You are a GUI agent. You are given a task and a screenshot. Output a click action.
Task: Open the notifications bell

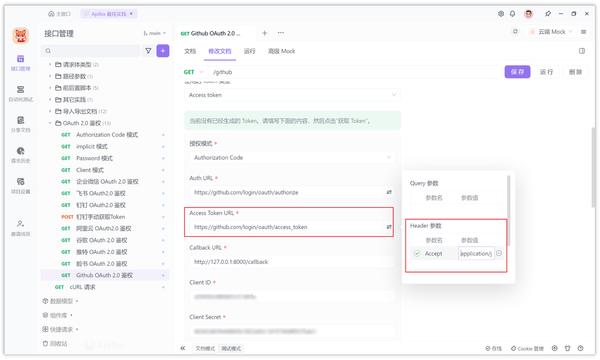coord(512,14)
